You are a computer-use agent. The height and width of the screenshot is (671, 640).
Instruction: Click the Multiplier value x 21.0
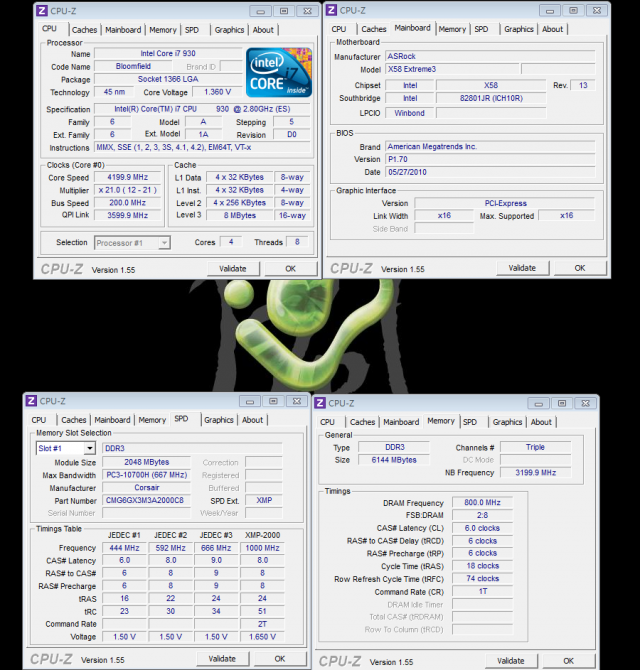pyautogui.click(x=127, y=190)
